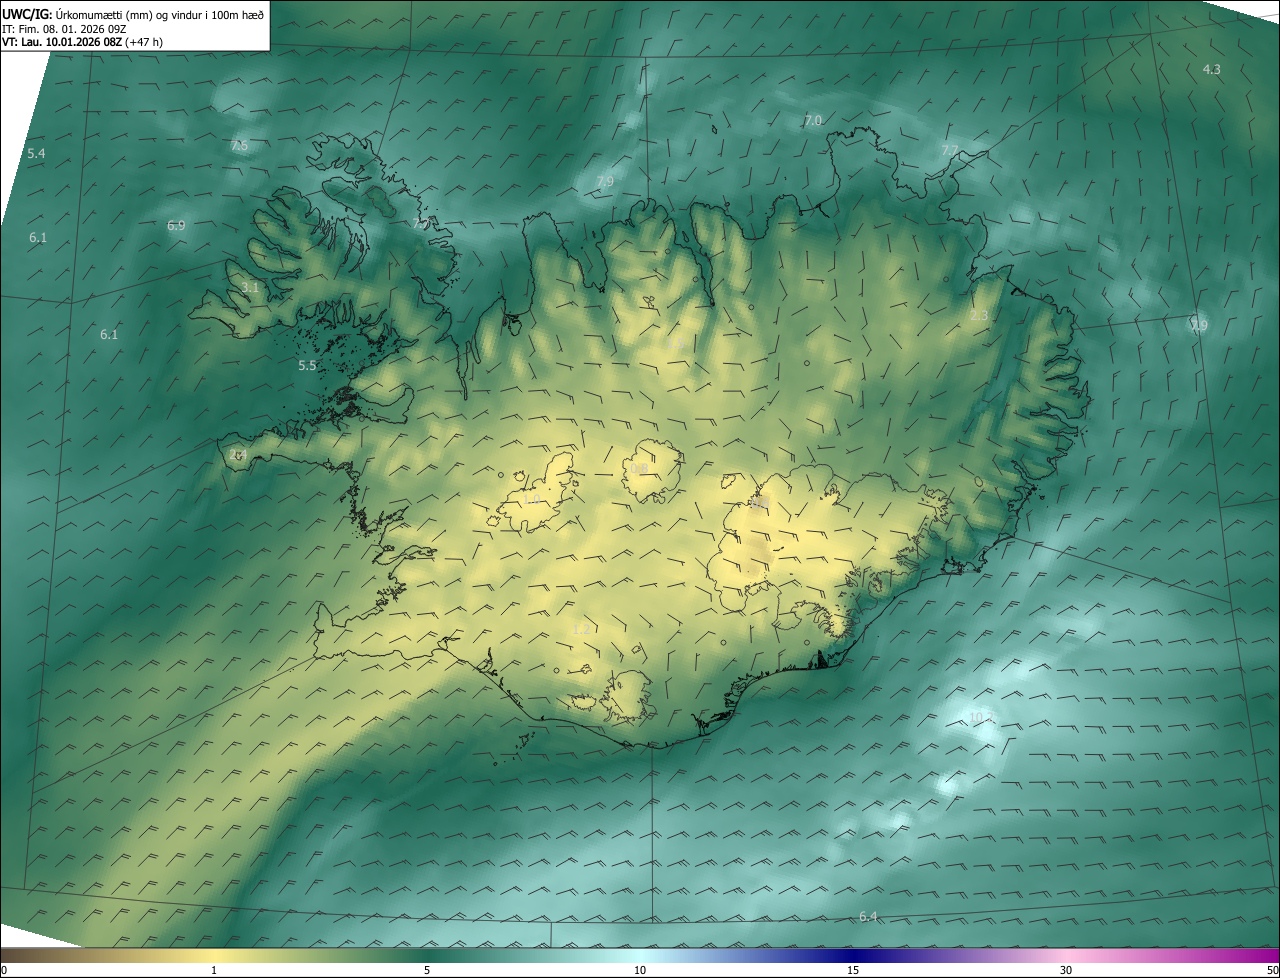Click the 6.9 value label
The width and height of the screenshot is (1280, 978).
176,225
